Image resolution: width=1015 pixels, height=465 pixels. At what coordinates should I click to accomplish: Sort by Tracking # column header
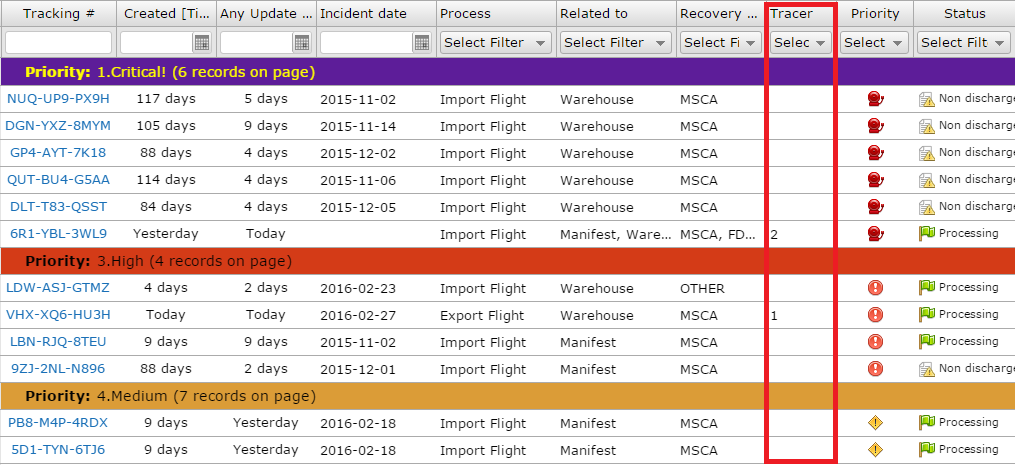point(58,14)
